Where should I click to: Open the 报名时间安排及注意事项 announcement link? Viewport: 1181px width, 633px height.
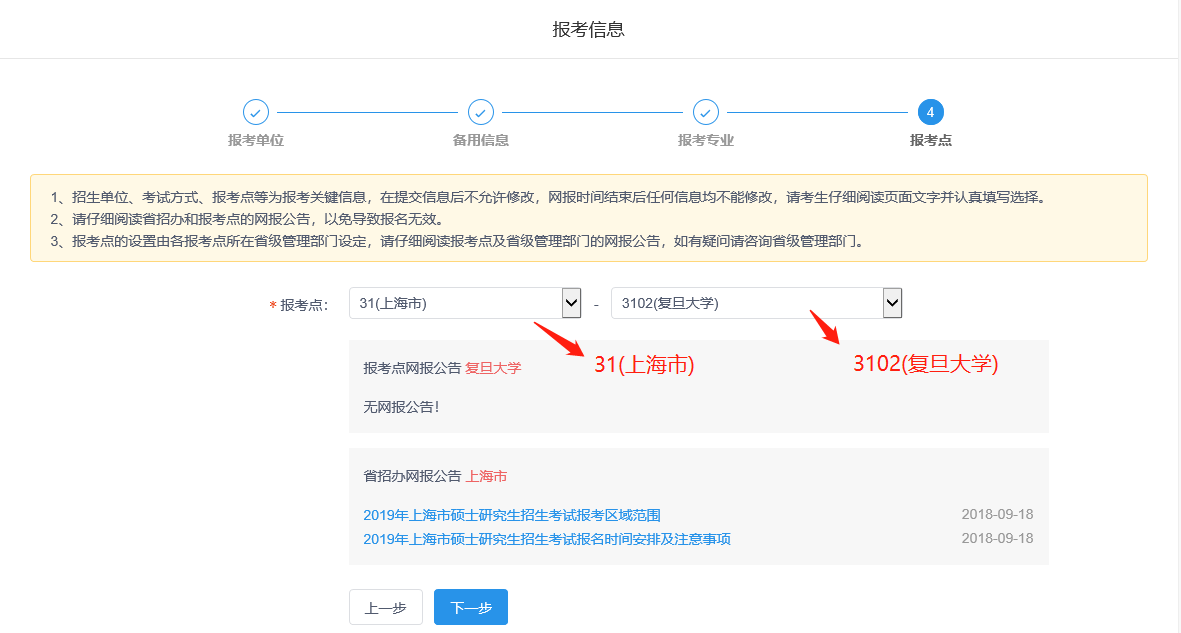pyautogui.click(x=547, y=539)
